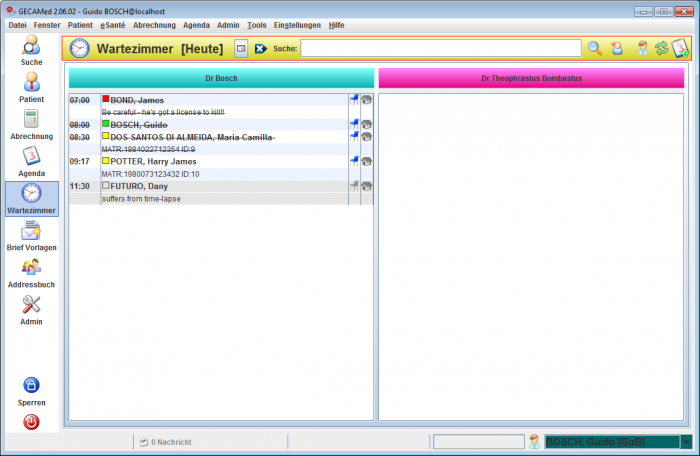Open the Suche module in sidebar
The width and height of the screenshot is (700, 456).
tap(31, 46)
